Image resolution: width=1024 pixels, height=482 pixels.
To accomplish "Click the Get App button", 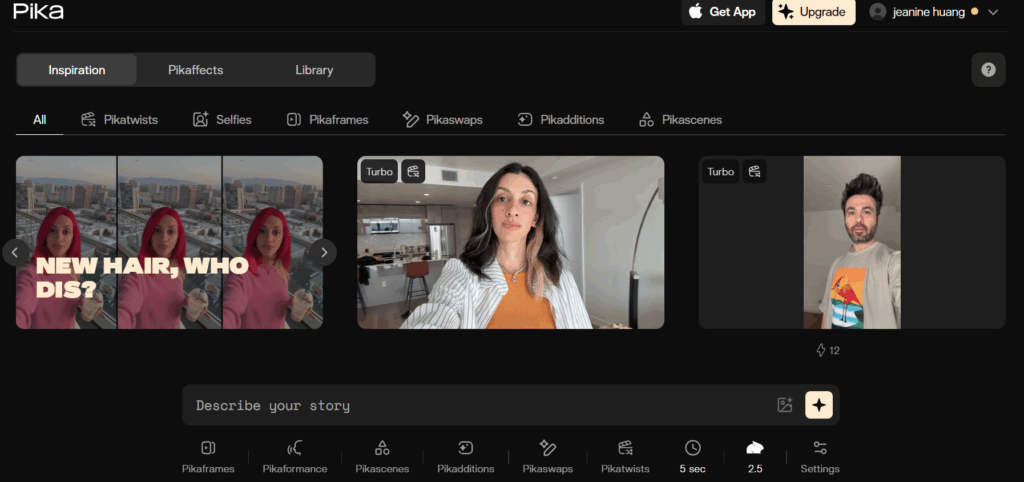I will [723, 12].
